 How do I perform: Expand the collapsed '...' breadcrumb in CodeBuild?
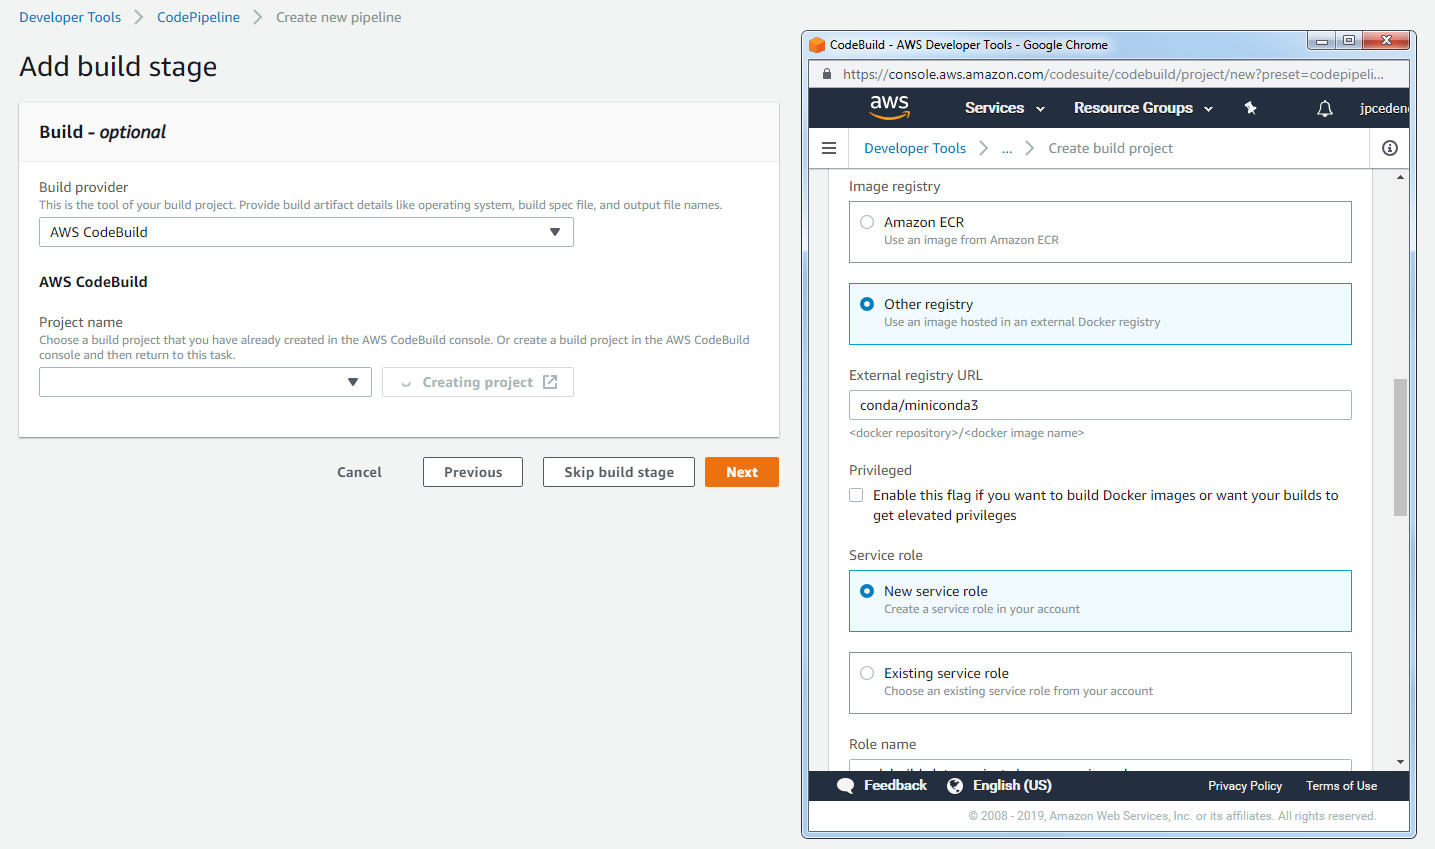(1007, 148)
